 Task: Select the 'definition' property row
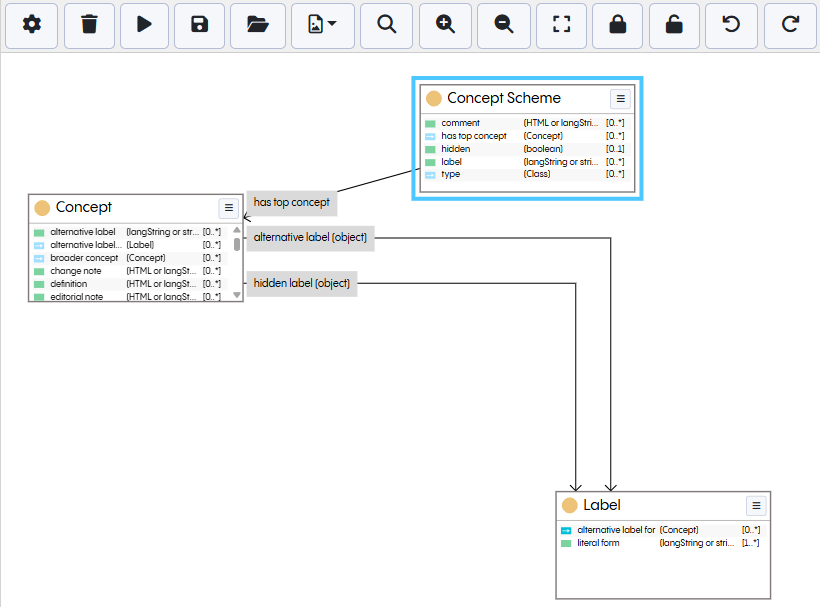(128, 284)
